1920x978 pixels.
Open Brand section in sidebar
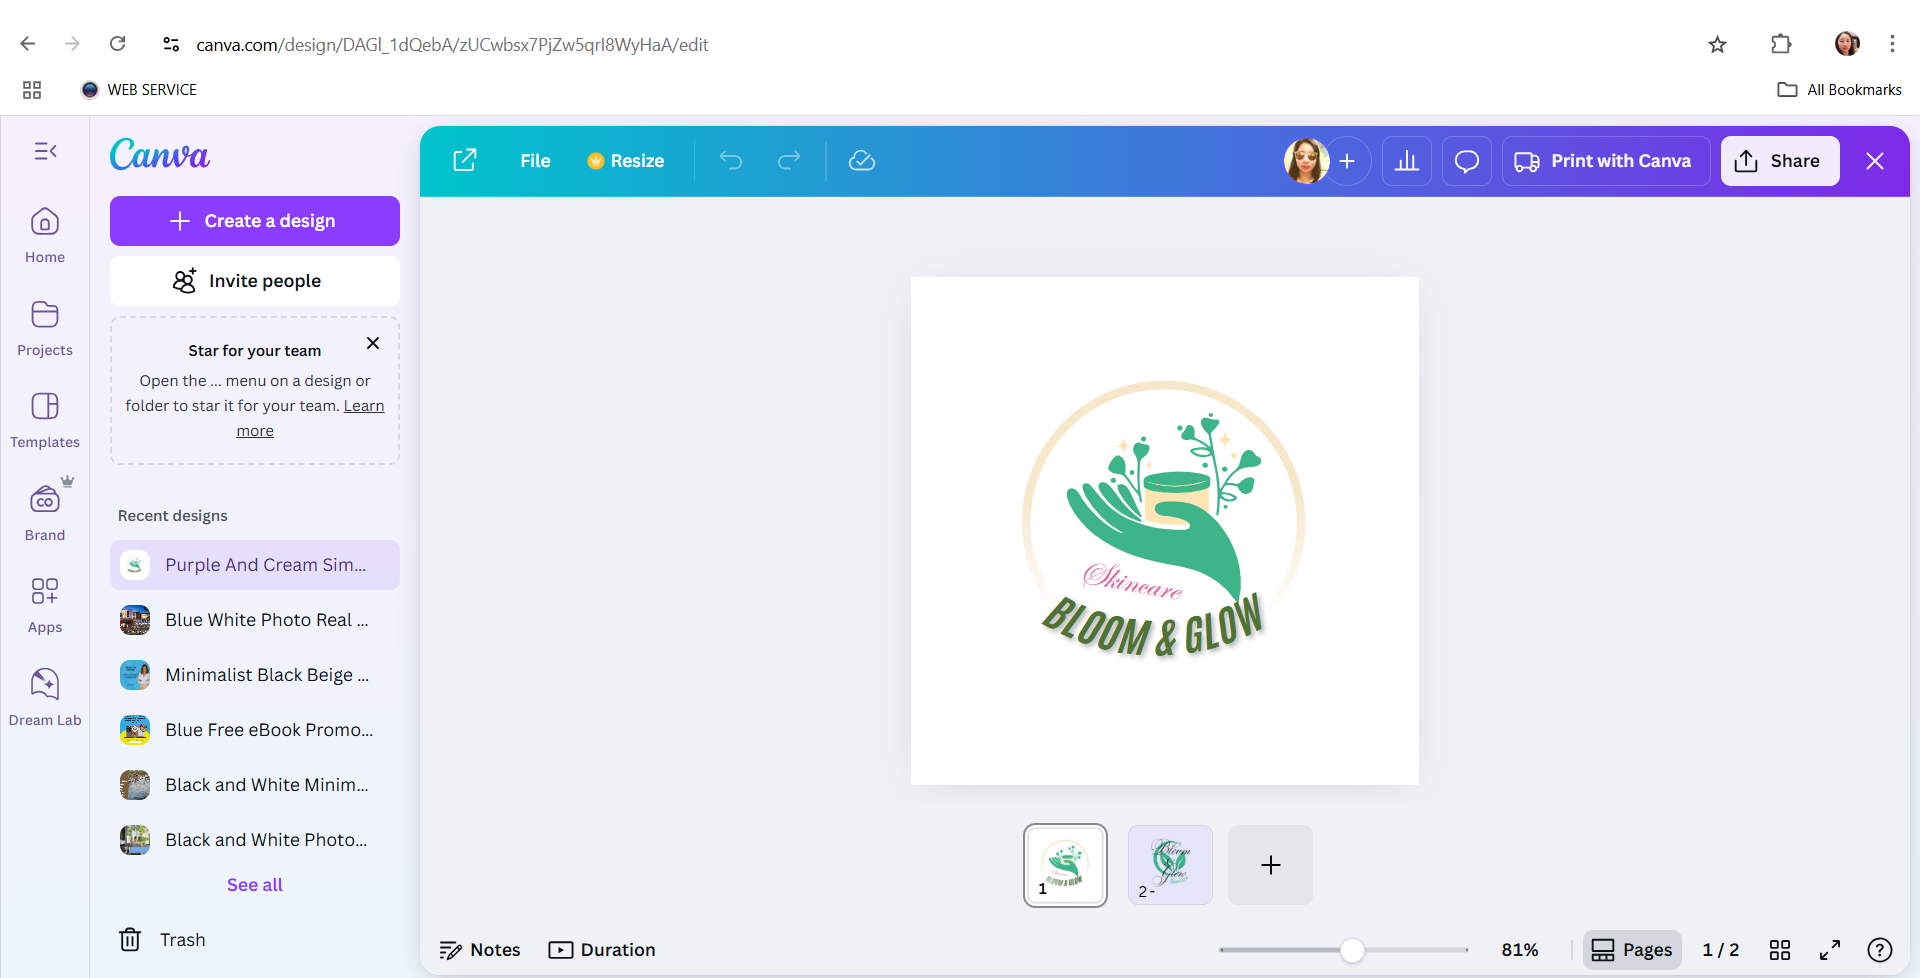(x=45, y=513)
